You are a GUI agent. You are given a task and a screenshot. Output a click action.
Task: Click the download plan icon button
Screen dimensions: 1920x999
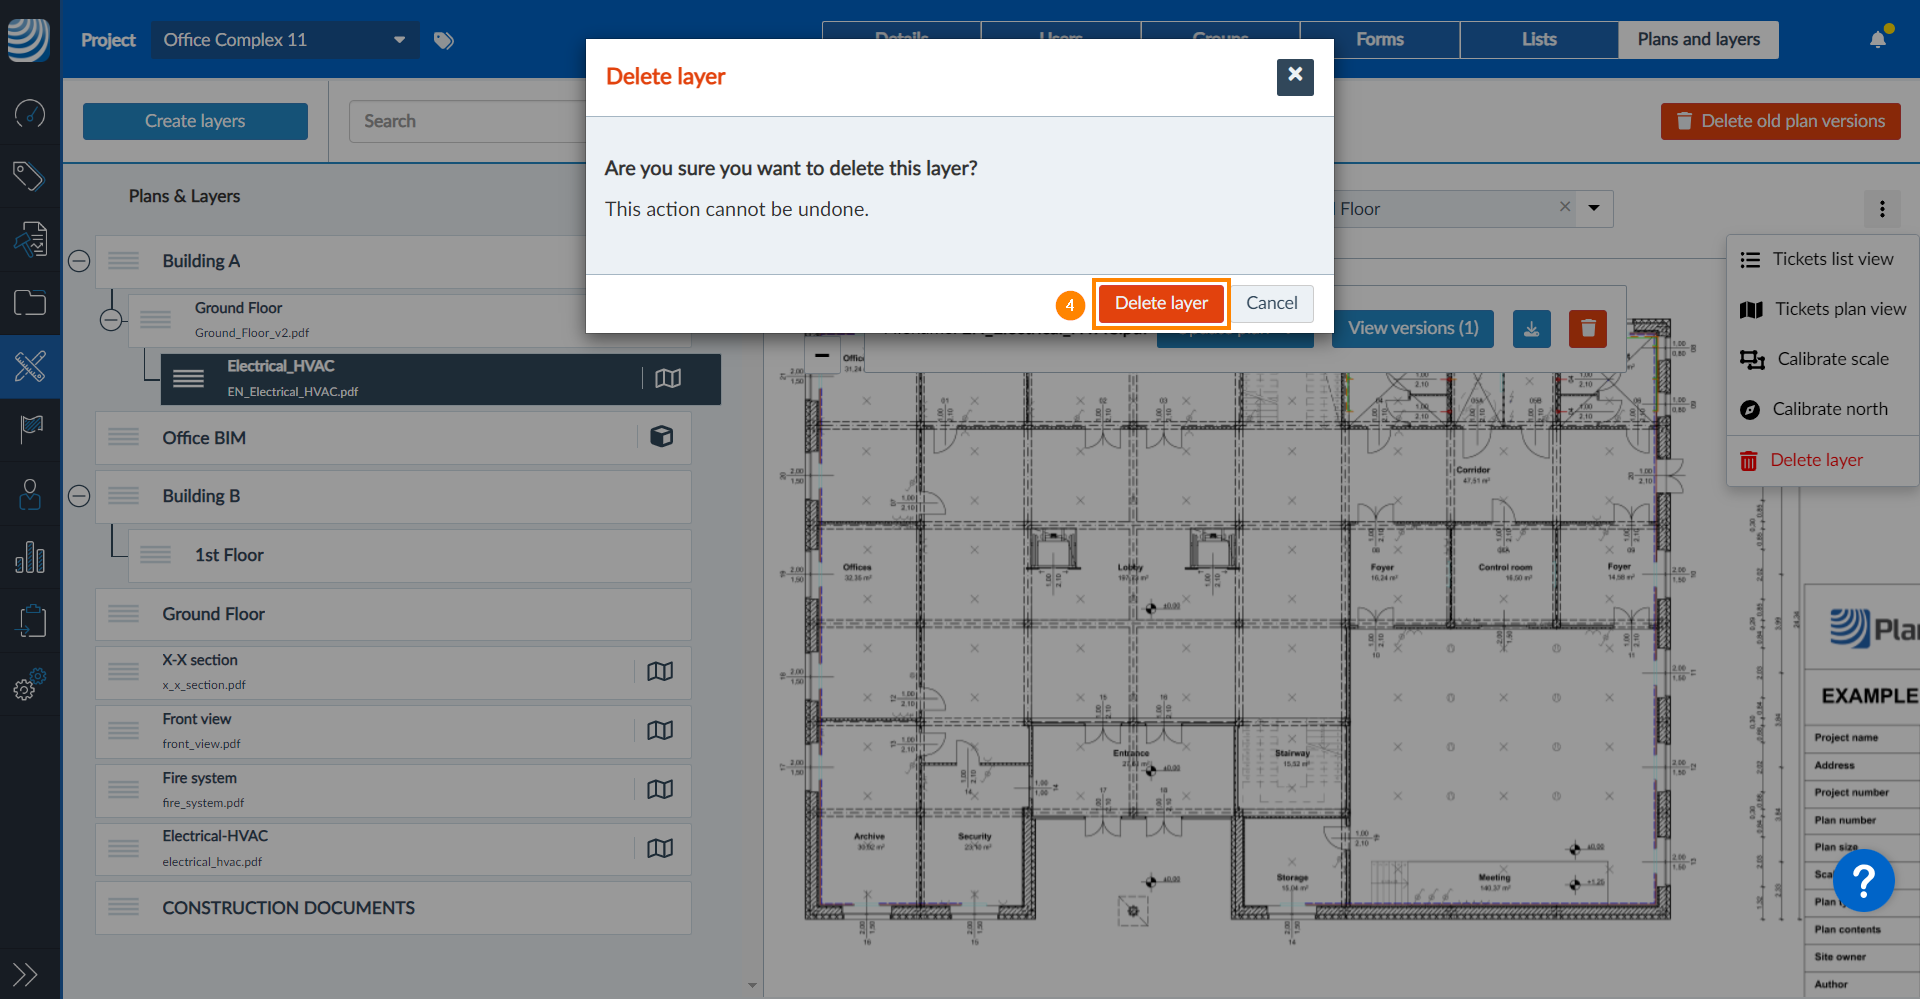(x=1531, y=328)
